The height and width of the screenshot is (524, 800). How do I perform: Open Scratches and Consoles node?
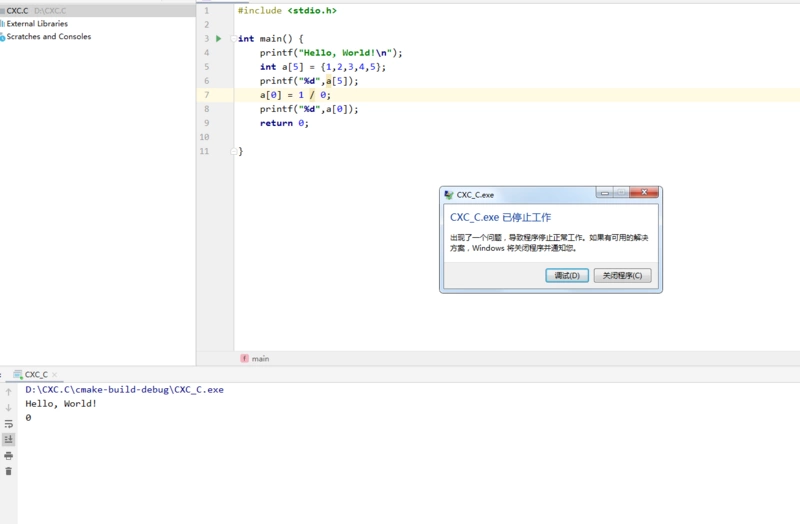[x=48, y=36]
